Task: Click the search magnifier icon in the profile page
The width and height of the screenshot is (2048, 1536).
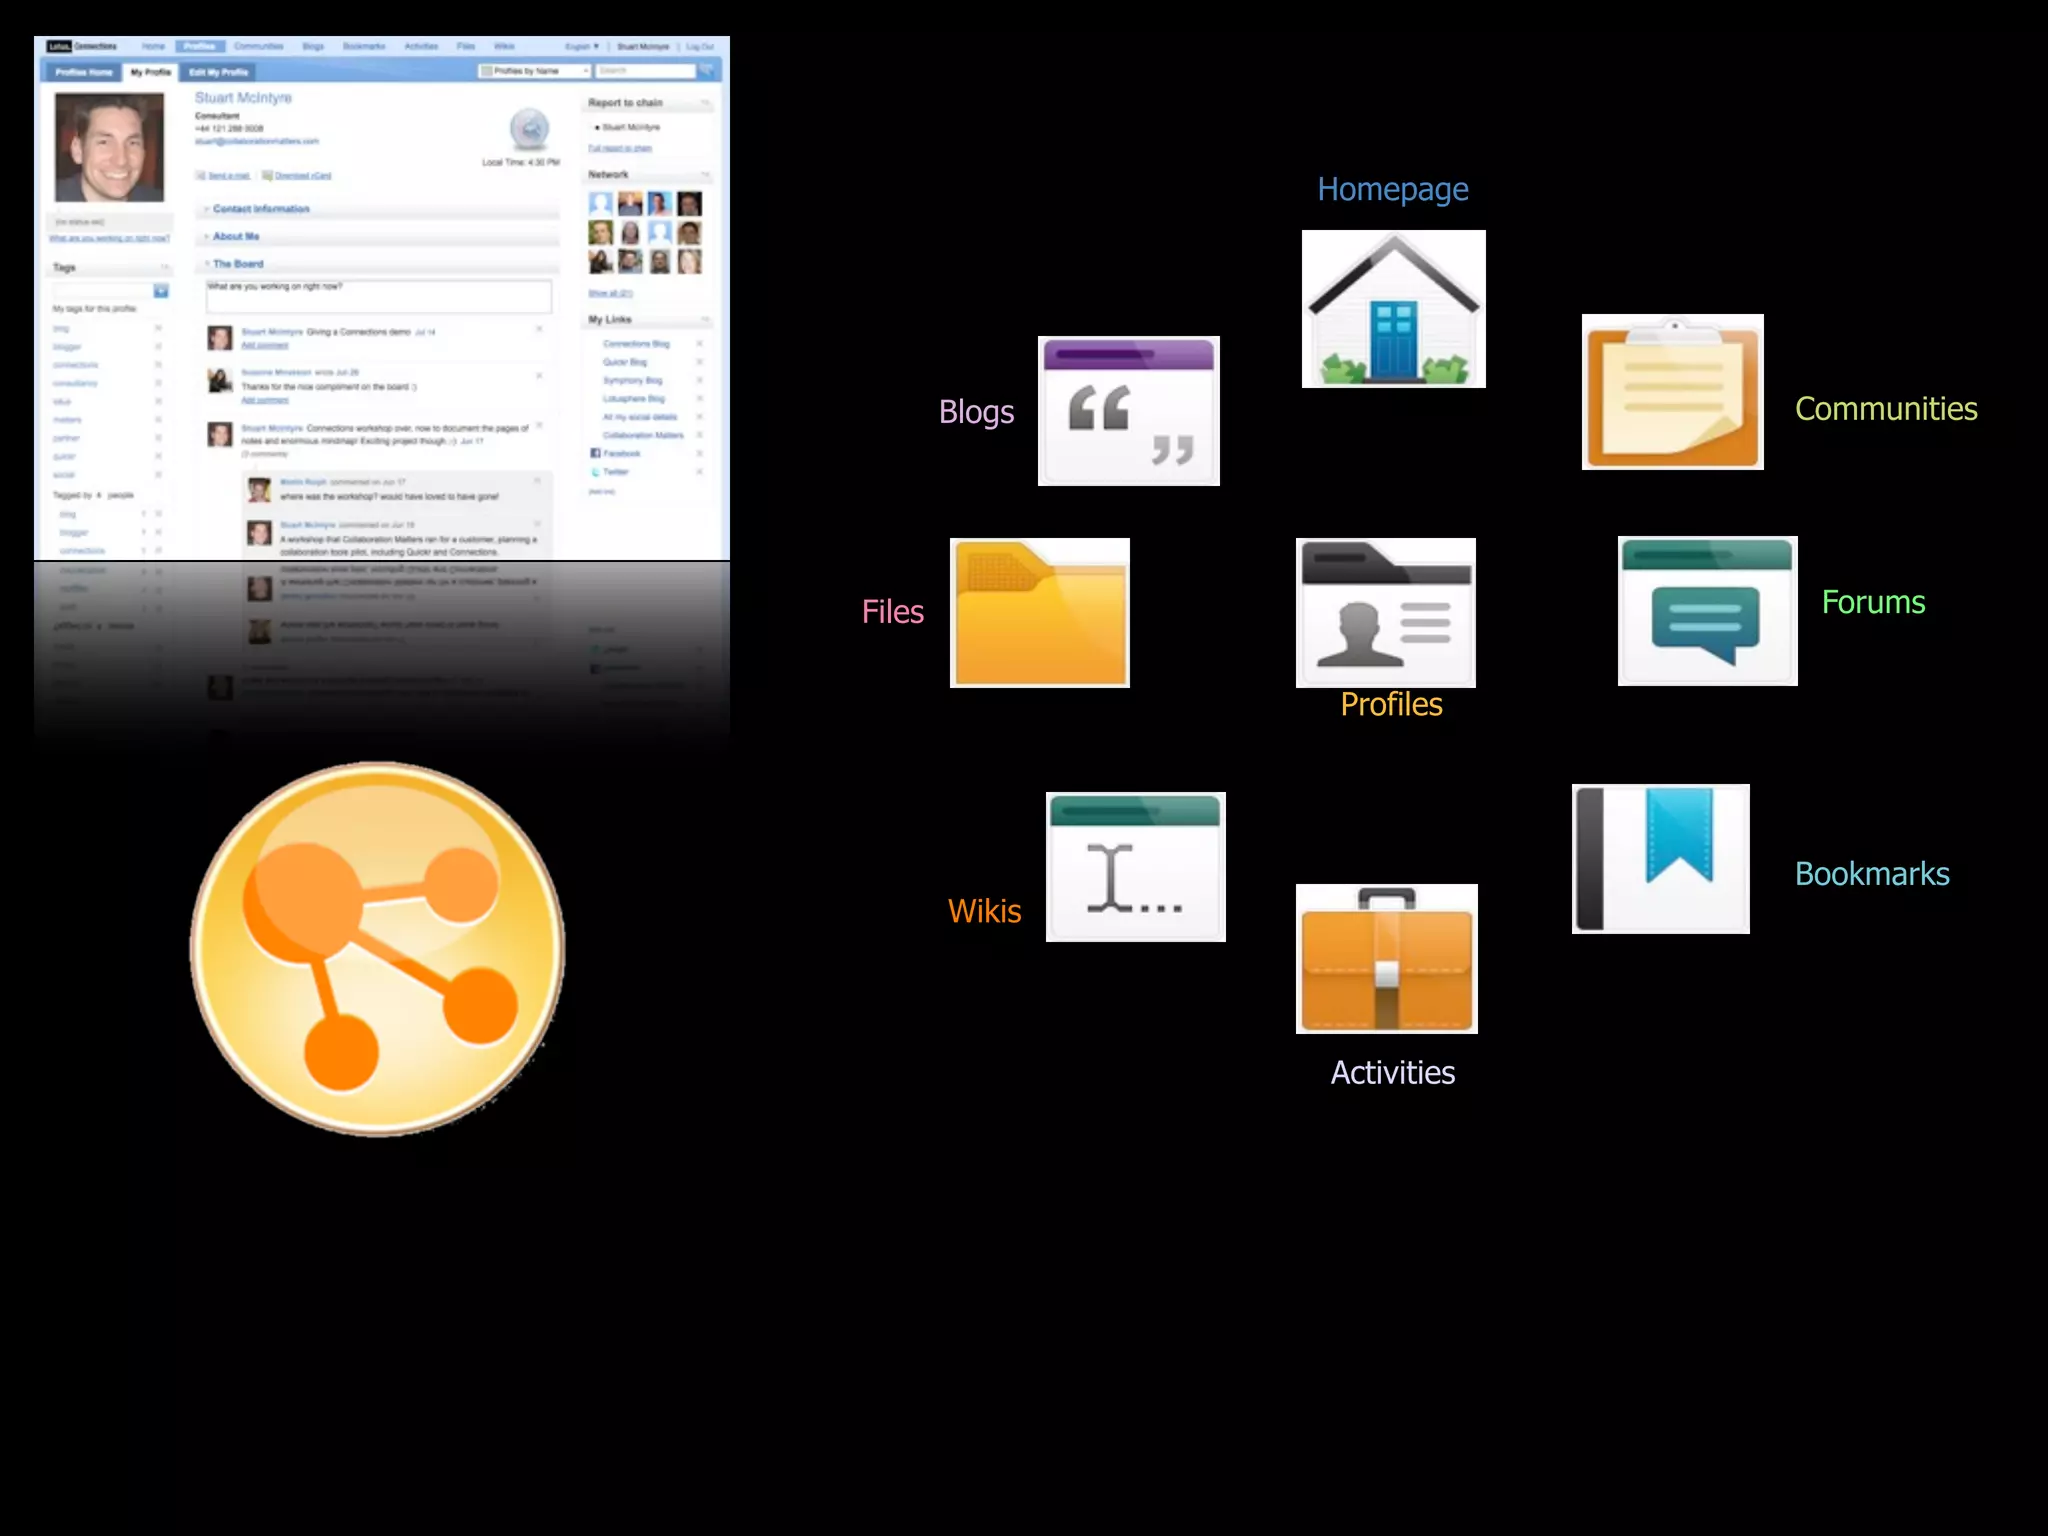Action: coord(706,70)
